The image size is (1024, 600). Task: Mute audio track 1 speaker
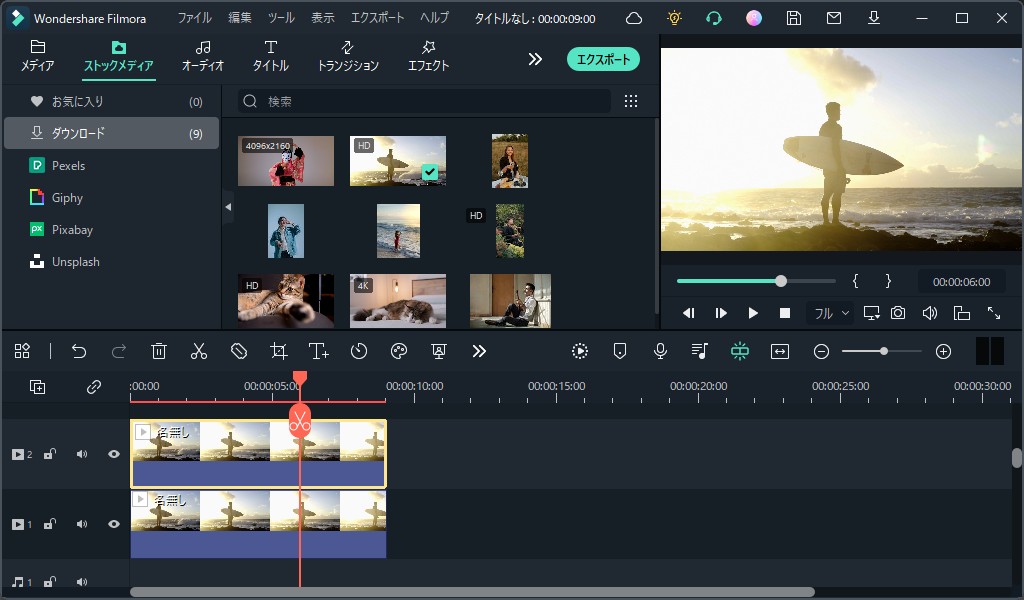pyautogui.click(x=82, y=581)
